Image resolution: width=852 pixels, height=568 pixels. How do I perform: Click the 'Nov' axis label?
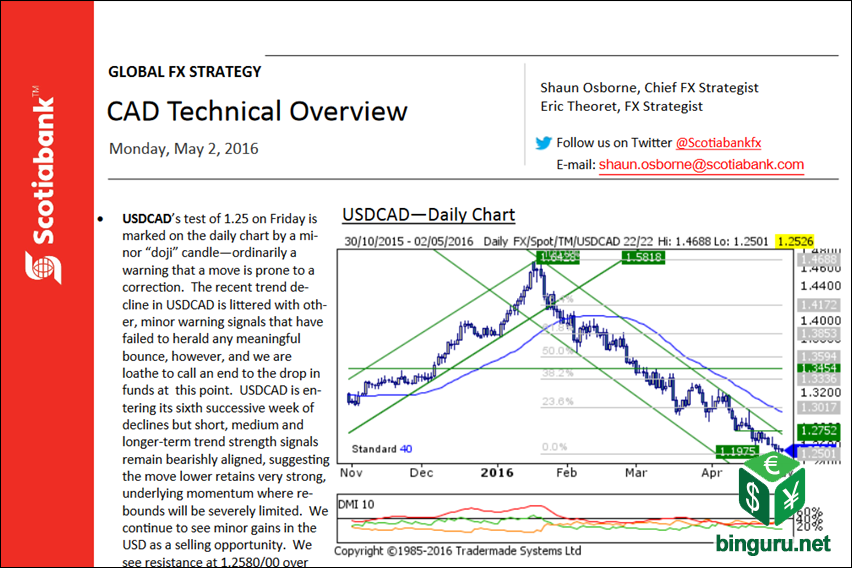coord(351,472)
